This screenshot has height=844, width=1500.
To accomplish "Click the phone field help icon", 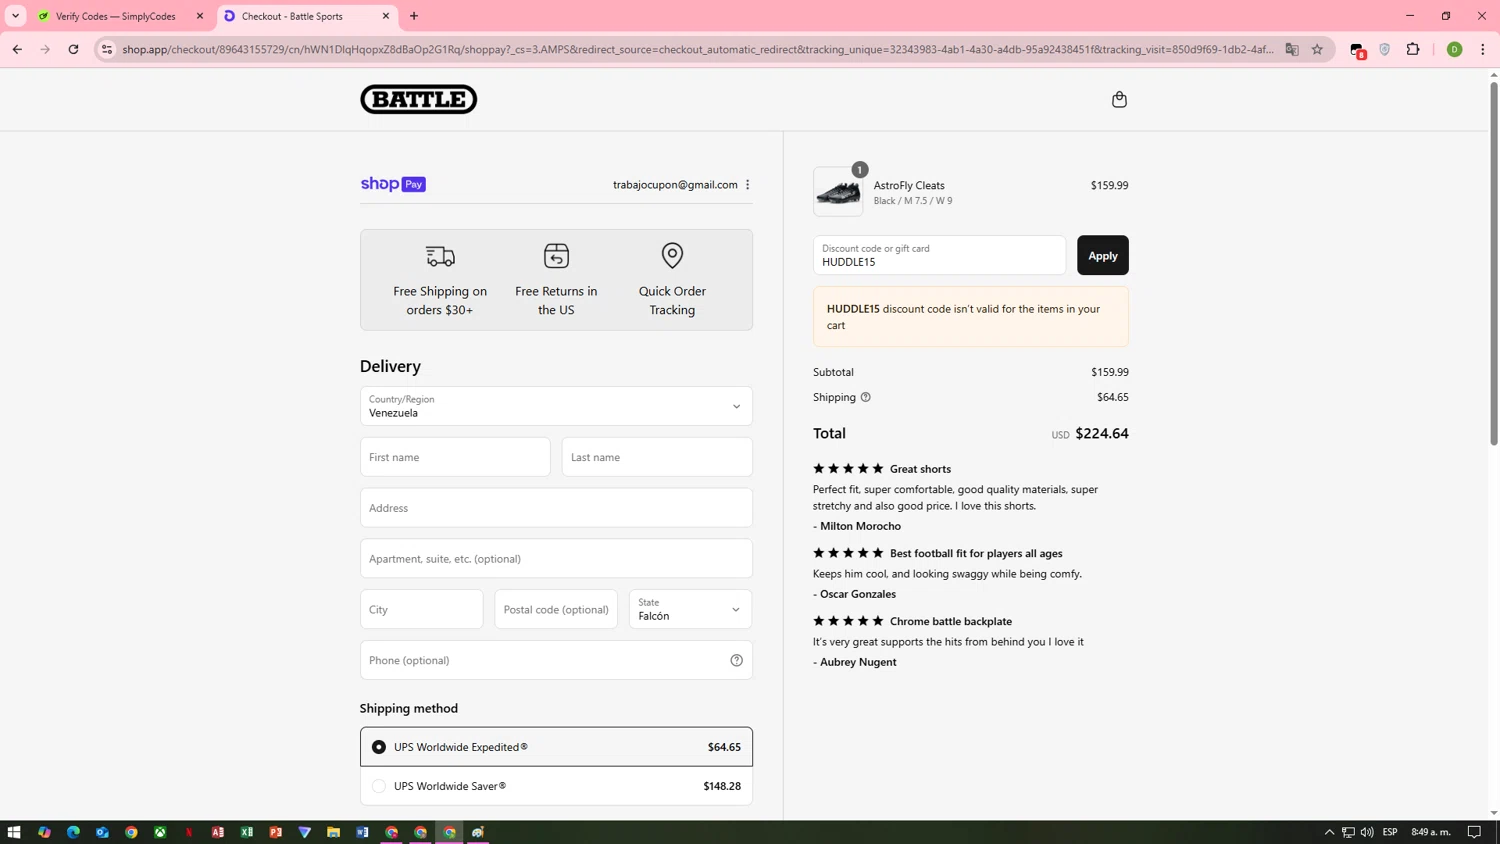I will tap(736, 660).
